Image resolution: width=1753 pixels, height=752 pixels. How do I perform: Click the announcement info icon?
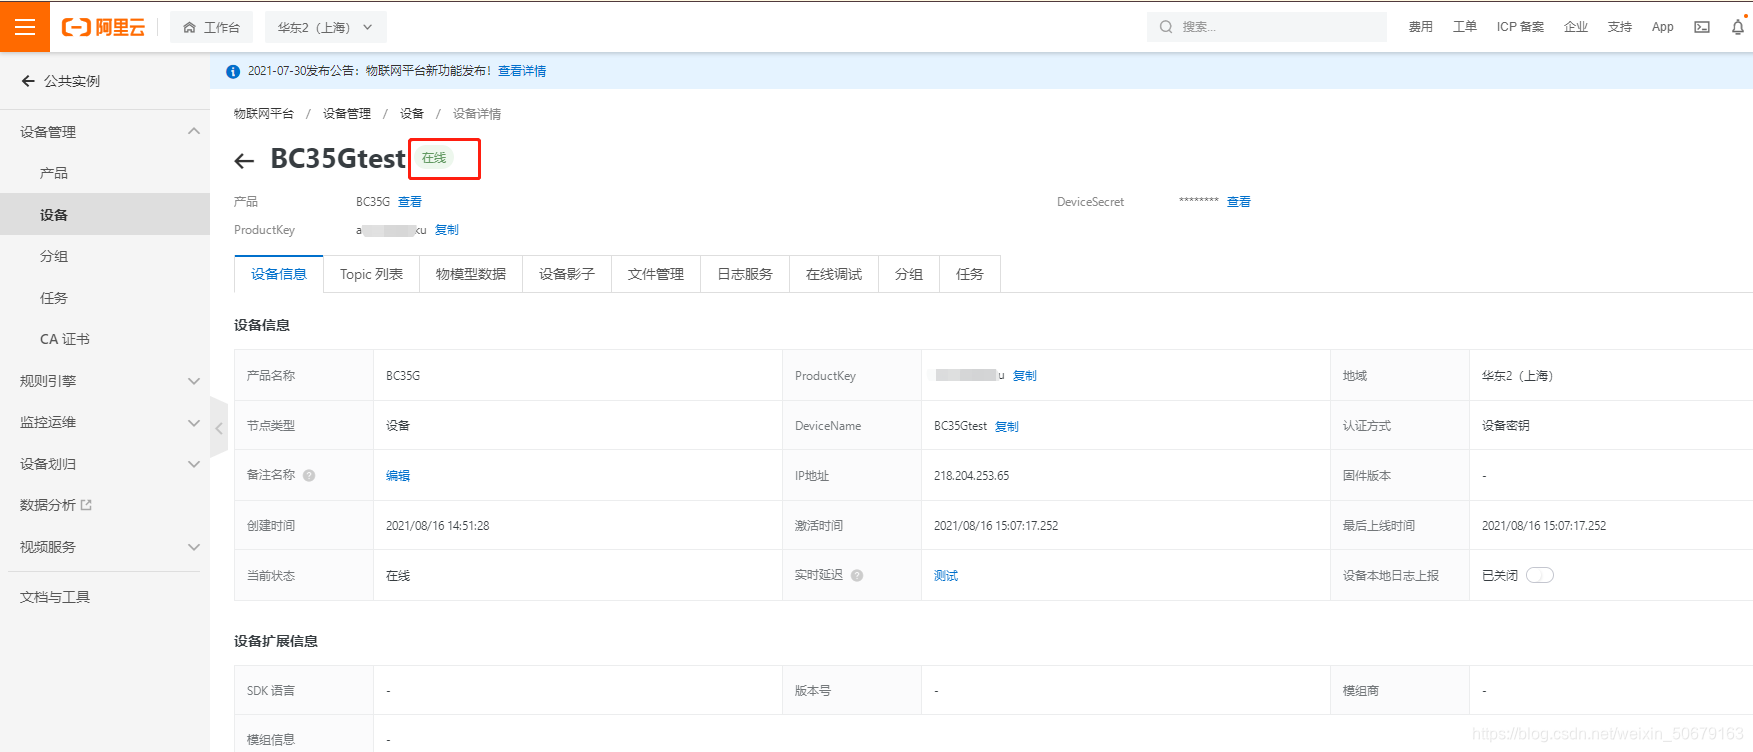(x=233, y=71)
